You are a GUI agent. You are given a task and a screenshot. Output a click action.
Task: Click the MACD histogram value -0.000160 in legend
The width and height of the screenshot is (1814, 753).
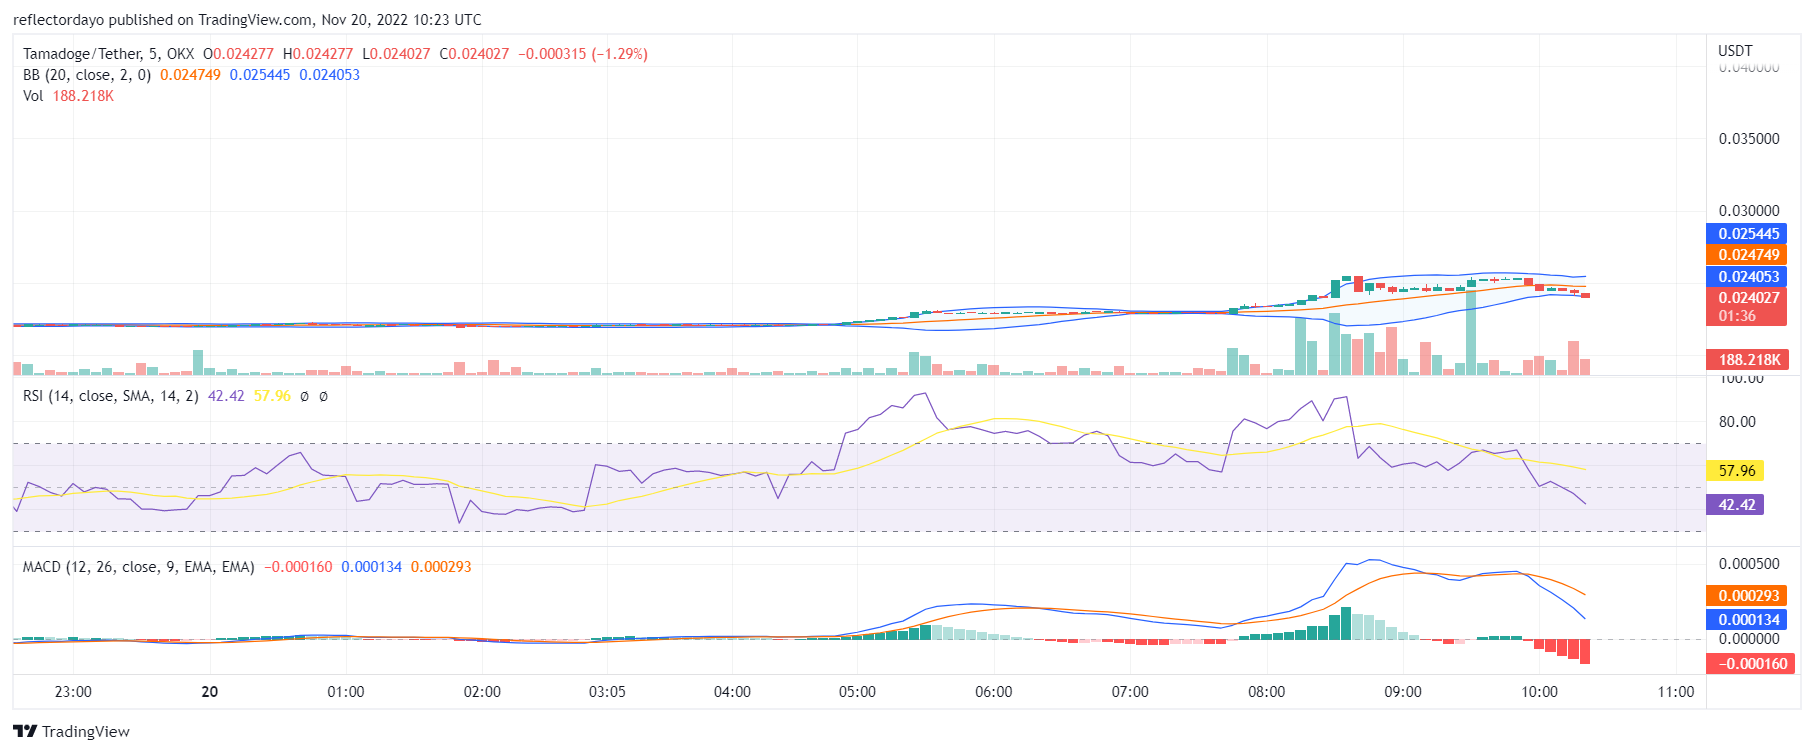coord(298,567)
